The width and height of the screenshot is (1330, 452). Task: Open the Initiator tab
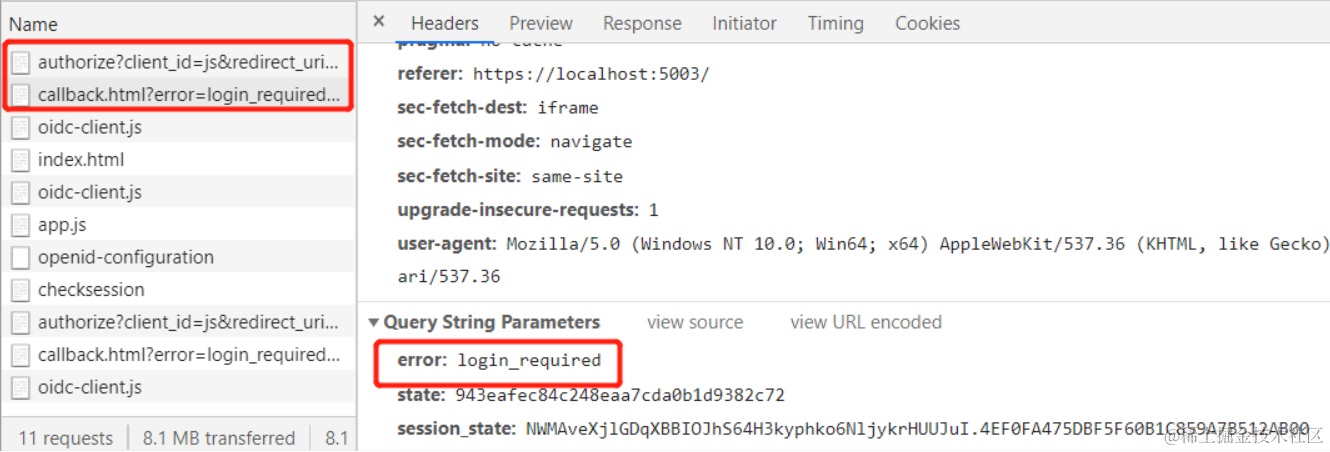(744, 23)
